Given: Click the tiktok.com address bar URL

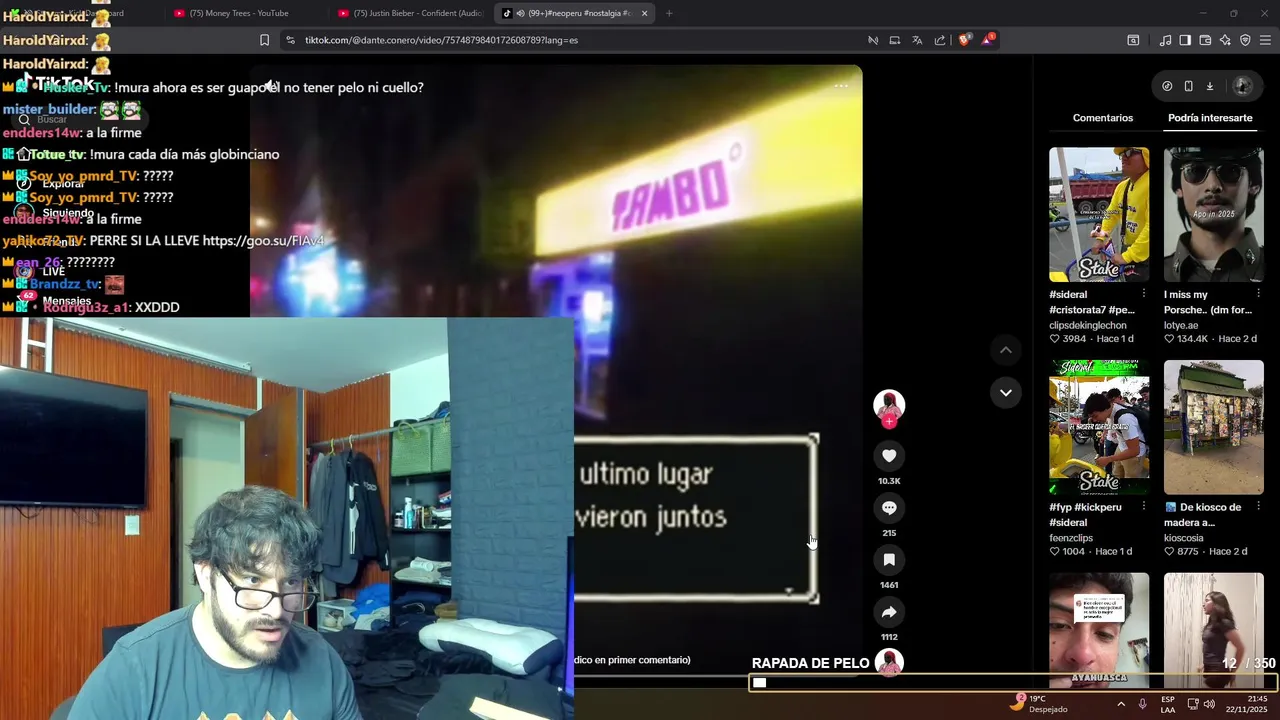Looking at the screenshot, I should 441,40.
